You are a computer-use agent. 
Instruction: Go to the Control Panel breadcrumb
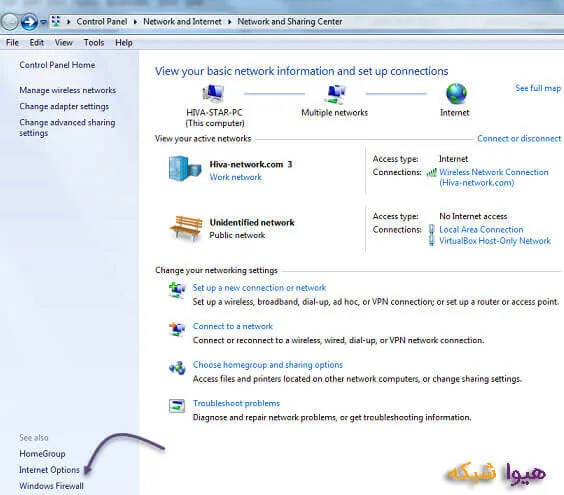[102, 22]
